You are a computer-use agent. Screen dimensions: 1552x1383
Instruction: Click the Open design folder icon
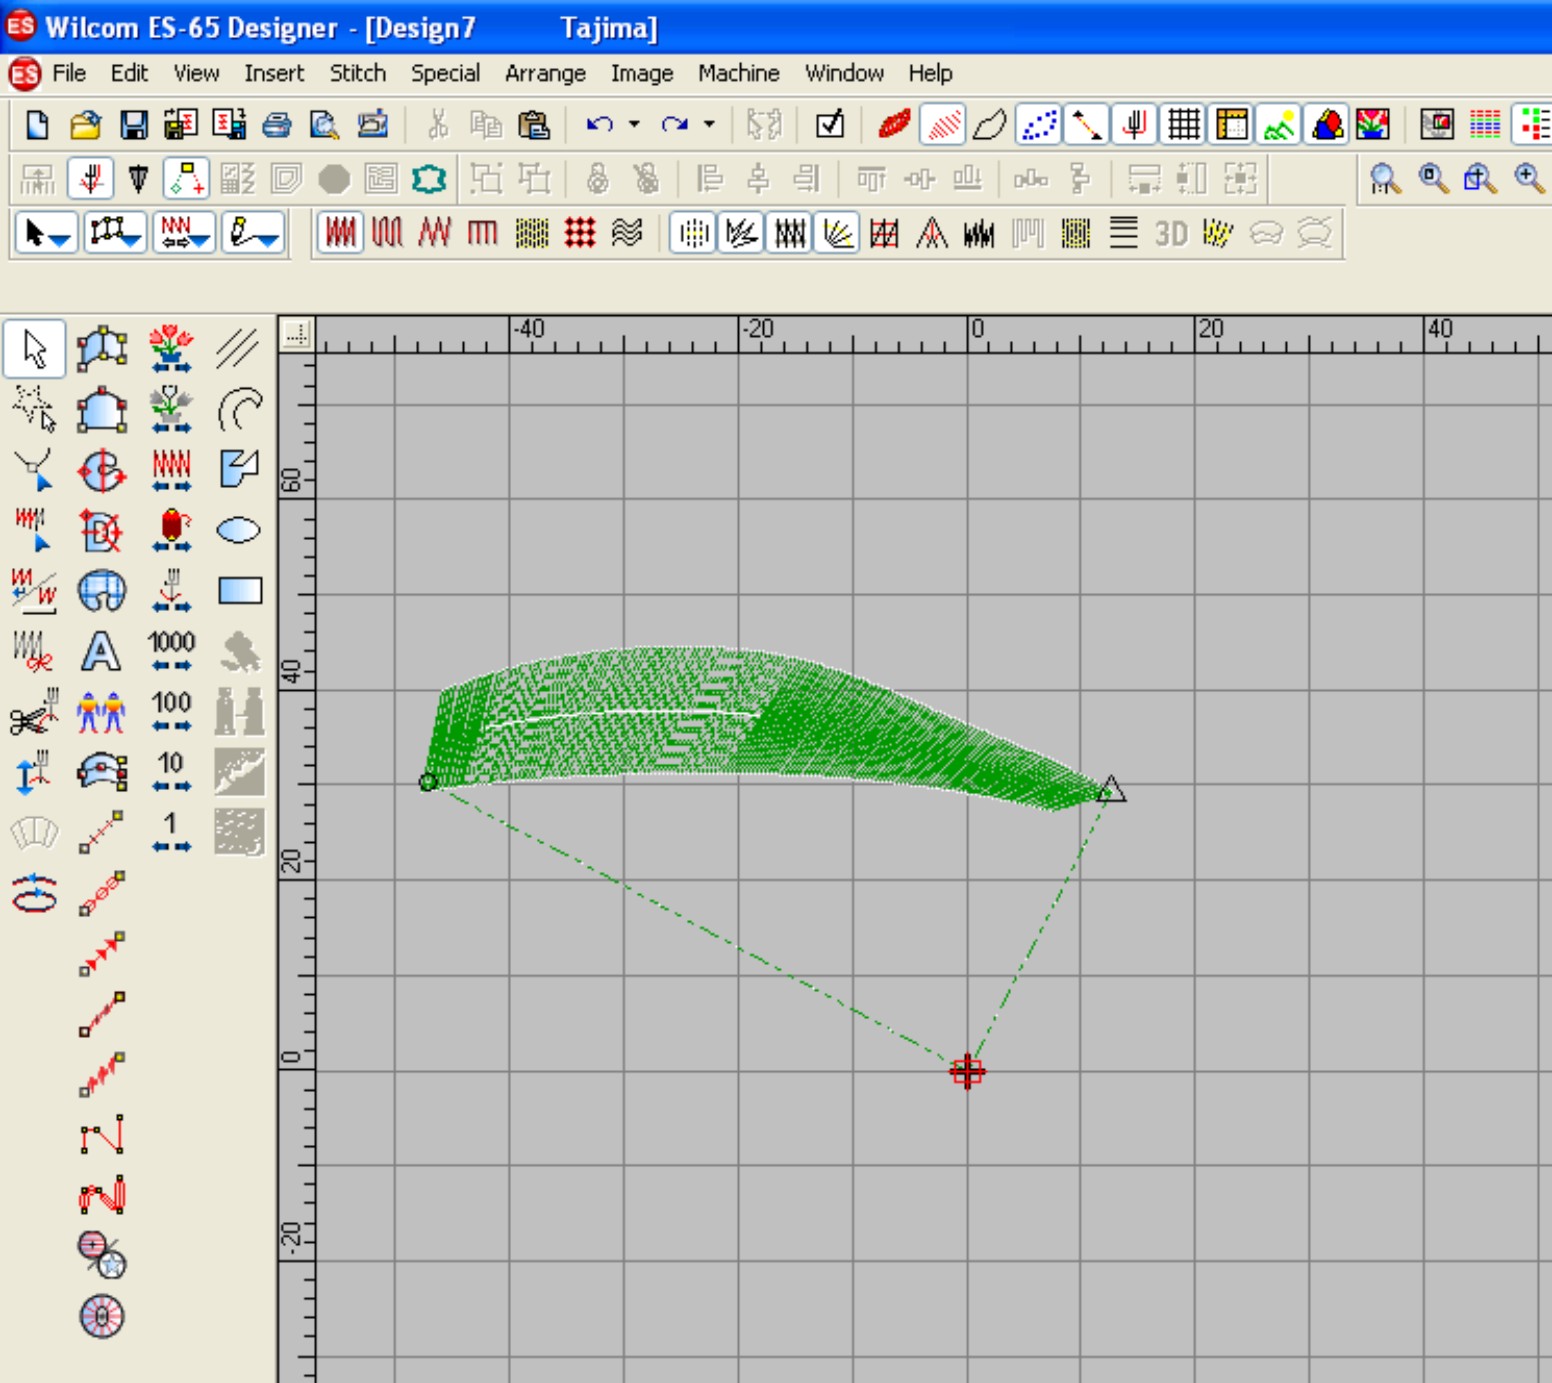[x=85, y=125]
